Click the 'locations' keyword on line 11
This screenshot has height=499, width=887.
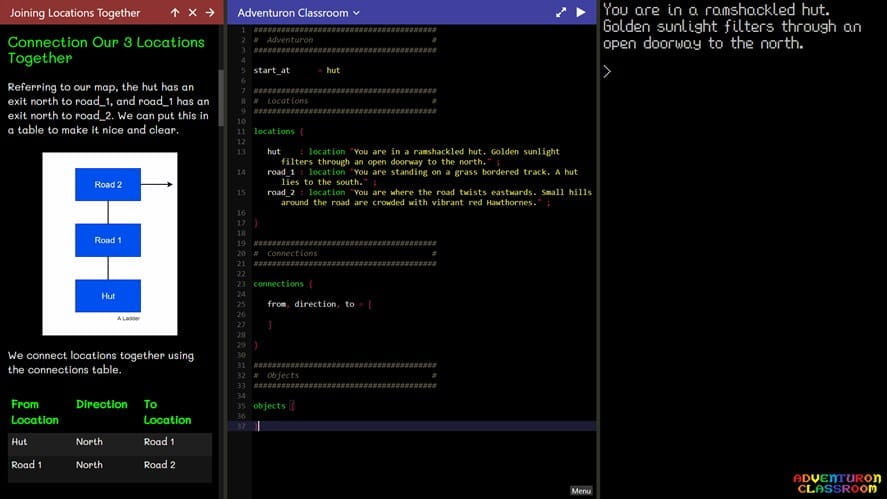pos(273,131)
